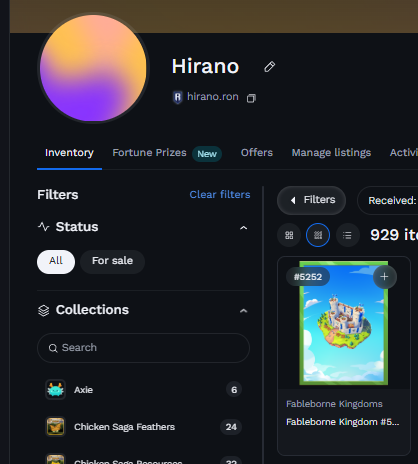Image resolution: width=418 pixels, height=464 pixels.
Task: Open the Hirano profile avatar
Action: pos(93,68)
